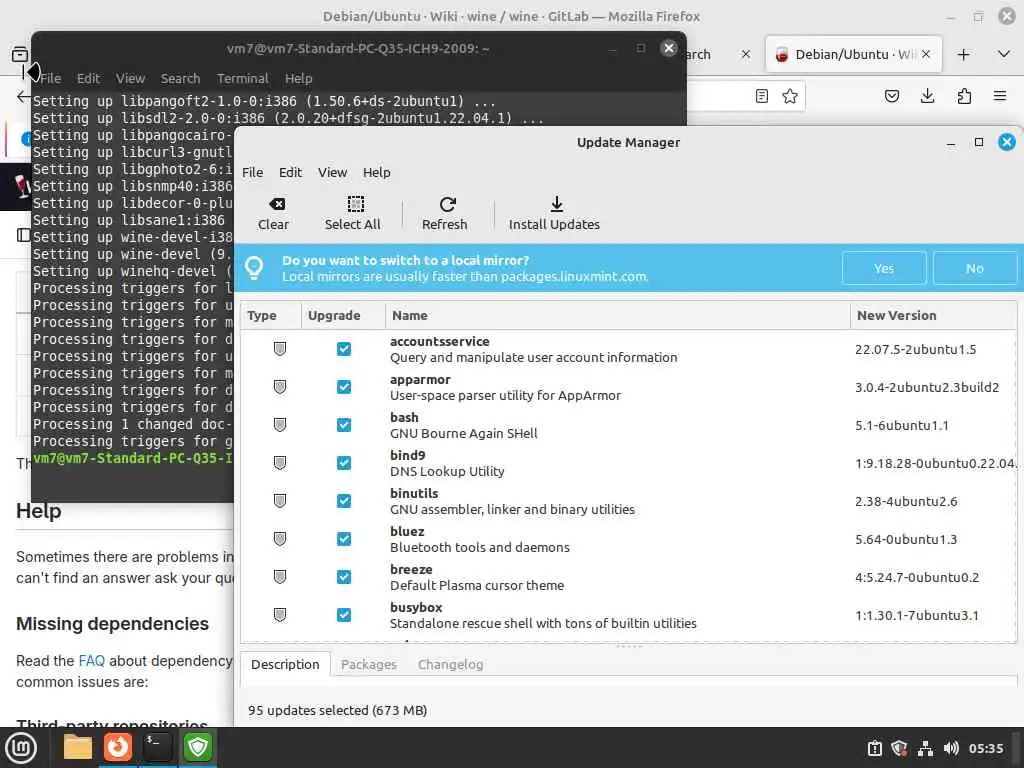Click the shield type icon for binutils
The image size is (1024, 768).
point(280,500)
